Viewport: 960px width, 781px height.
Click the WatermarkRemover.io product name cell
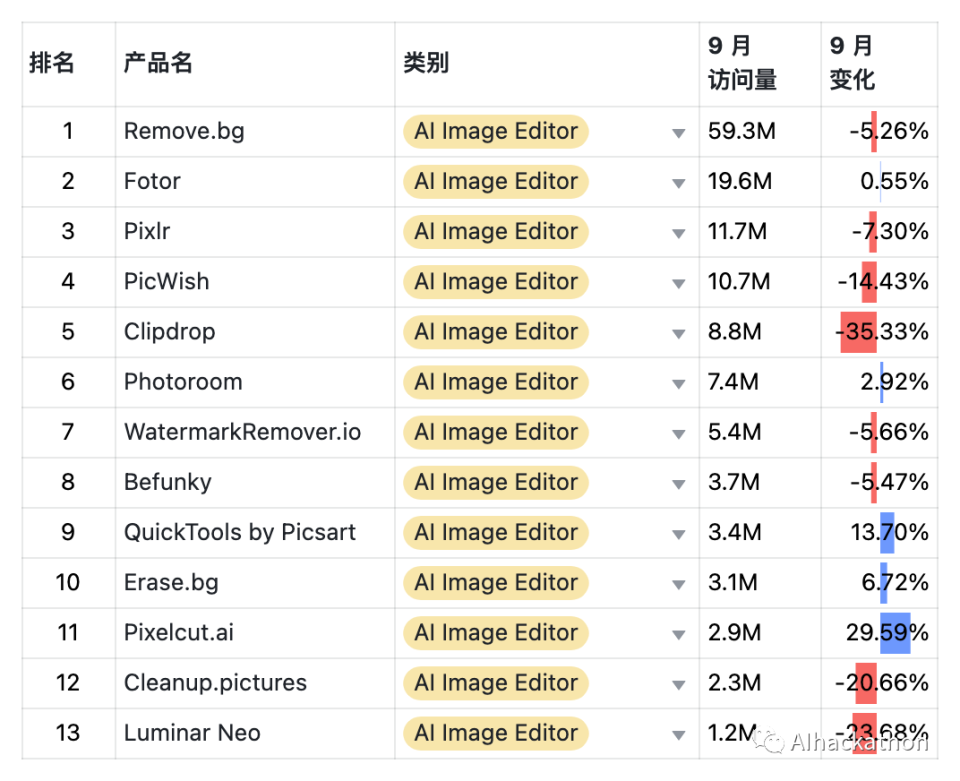click(242, 432)
